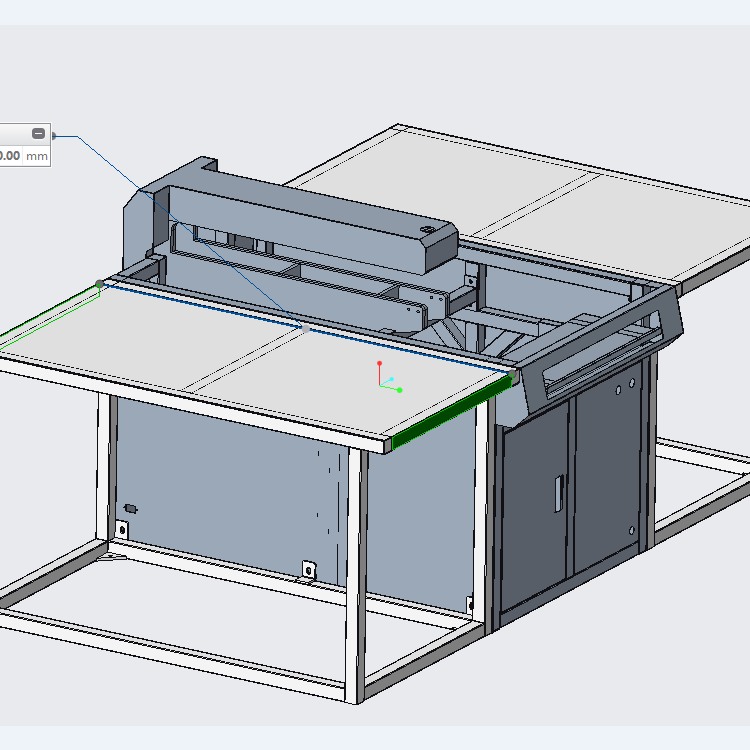The width and height of the screenshot is (750, 750).
Task: Click the red axis handle of triad
Action: click(x=379, y=362)
